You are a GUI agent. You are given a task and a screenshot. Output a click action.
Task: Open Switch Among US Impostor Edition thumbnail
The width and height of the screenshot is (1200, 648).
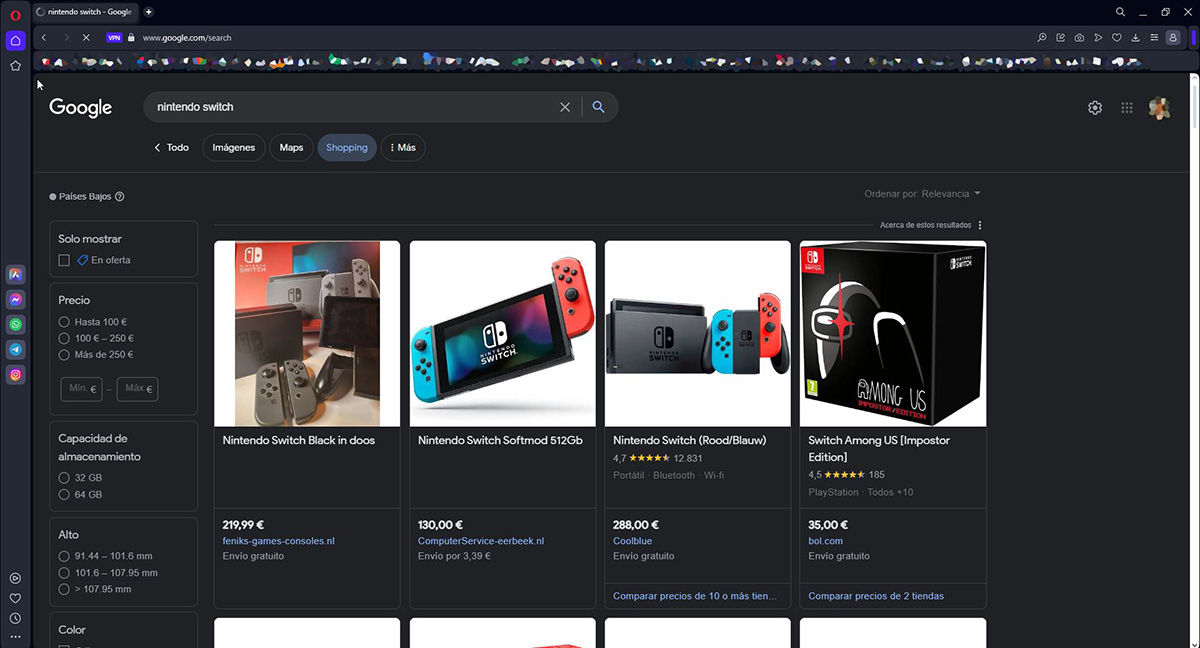[x=893, y=334]
